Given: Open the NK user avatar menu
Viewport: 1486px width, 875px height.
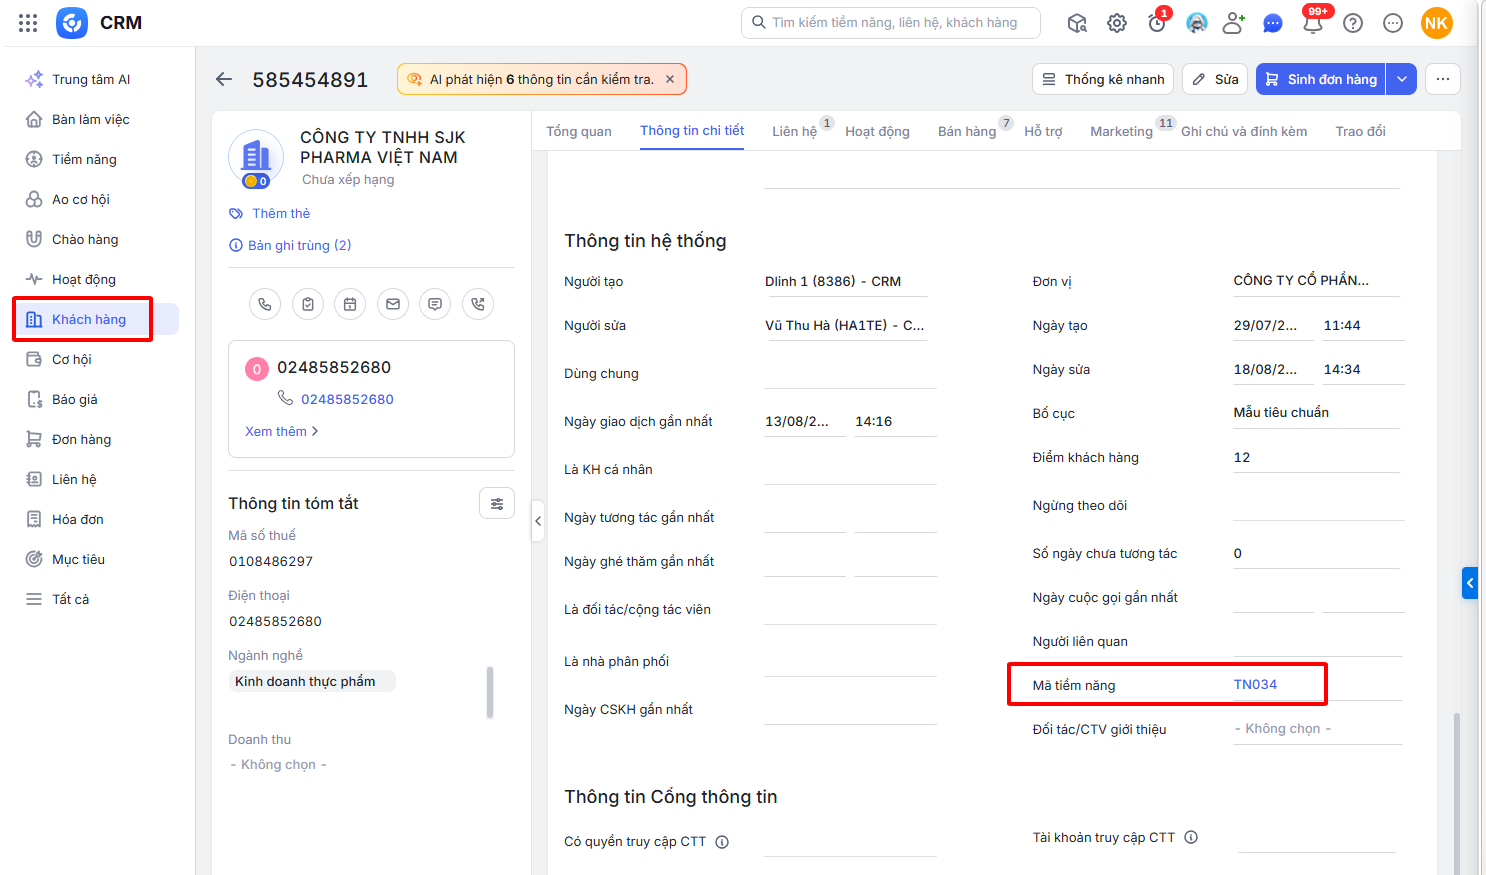Looking at the screenshot, I should [1437, 23].
